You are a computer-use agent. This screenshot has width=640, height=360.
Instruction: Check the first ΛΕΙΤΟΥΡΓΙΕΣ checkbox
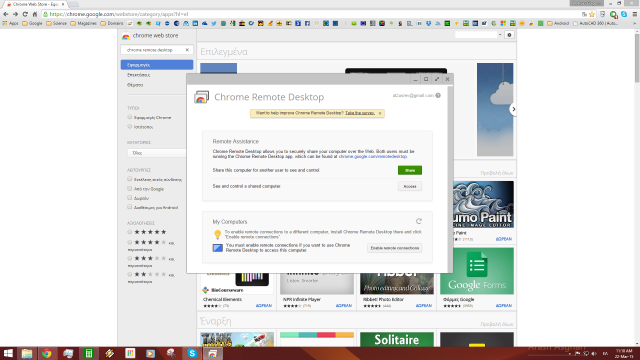point(130,179)
